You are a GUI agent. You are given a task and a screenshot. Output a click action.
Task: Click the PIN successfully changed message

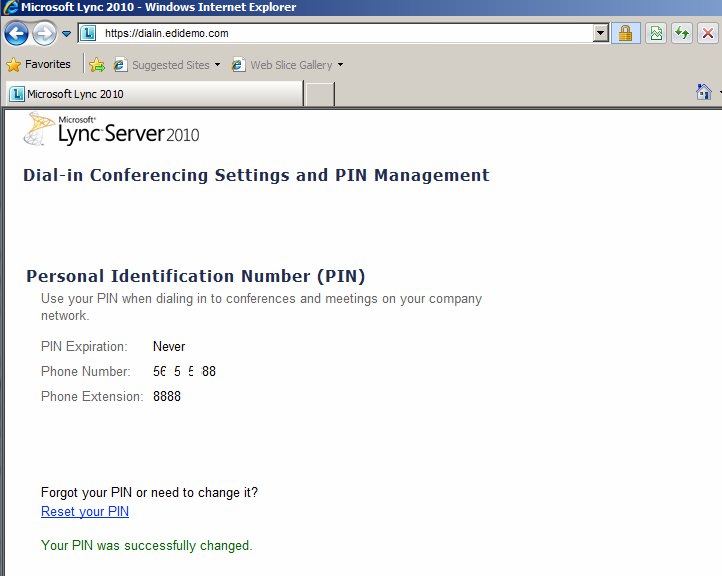coord(146,546)
